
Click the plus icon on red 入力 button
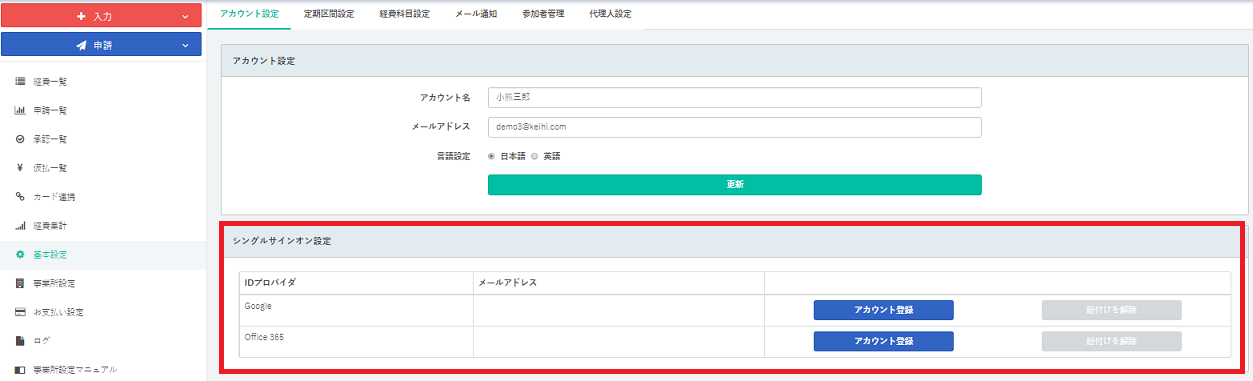click(81, 17)
